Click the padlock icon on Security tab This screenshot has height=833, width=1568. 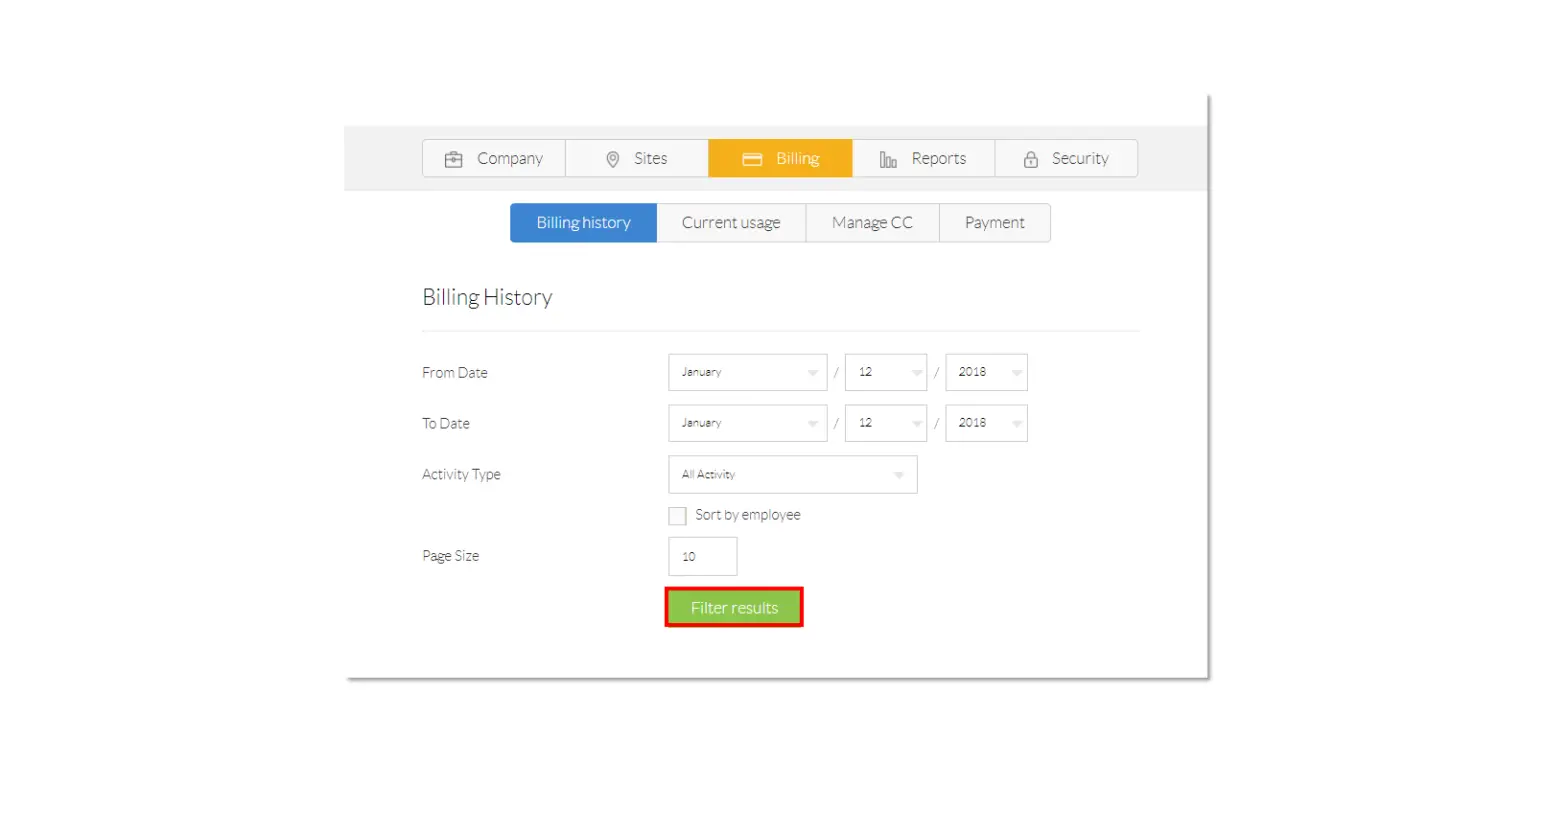[1030, 159]
